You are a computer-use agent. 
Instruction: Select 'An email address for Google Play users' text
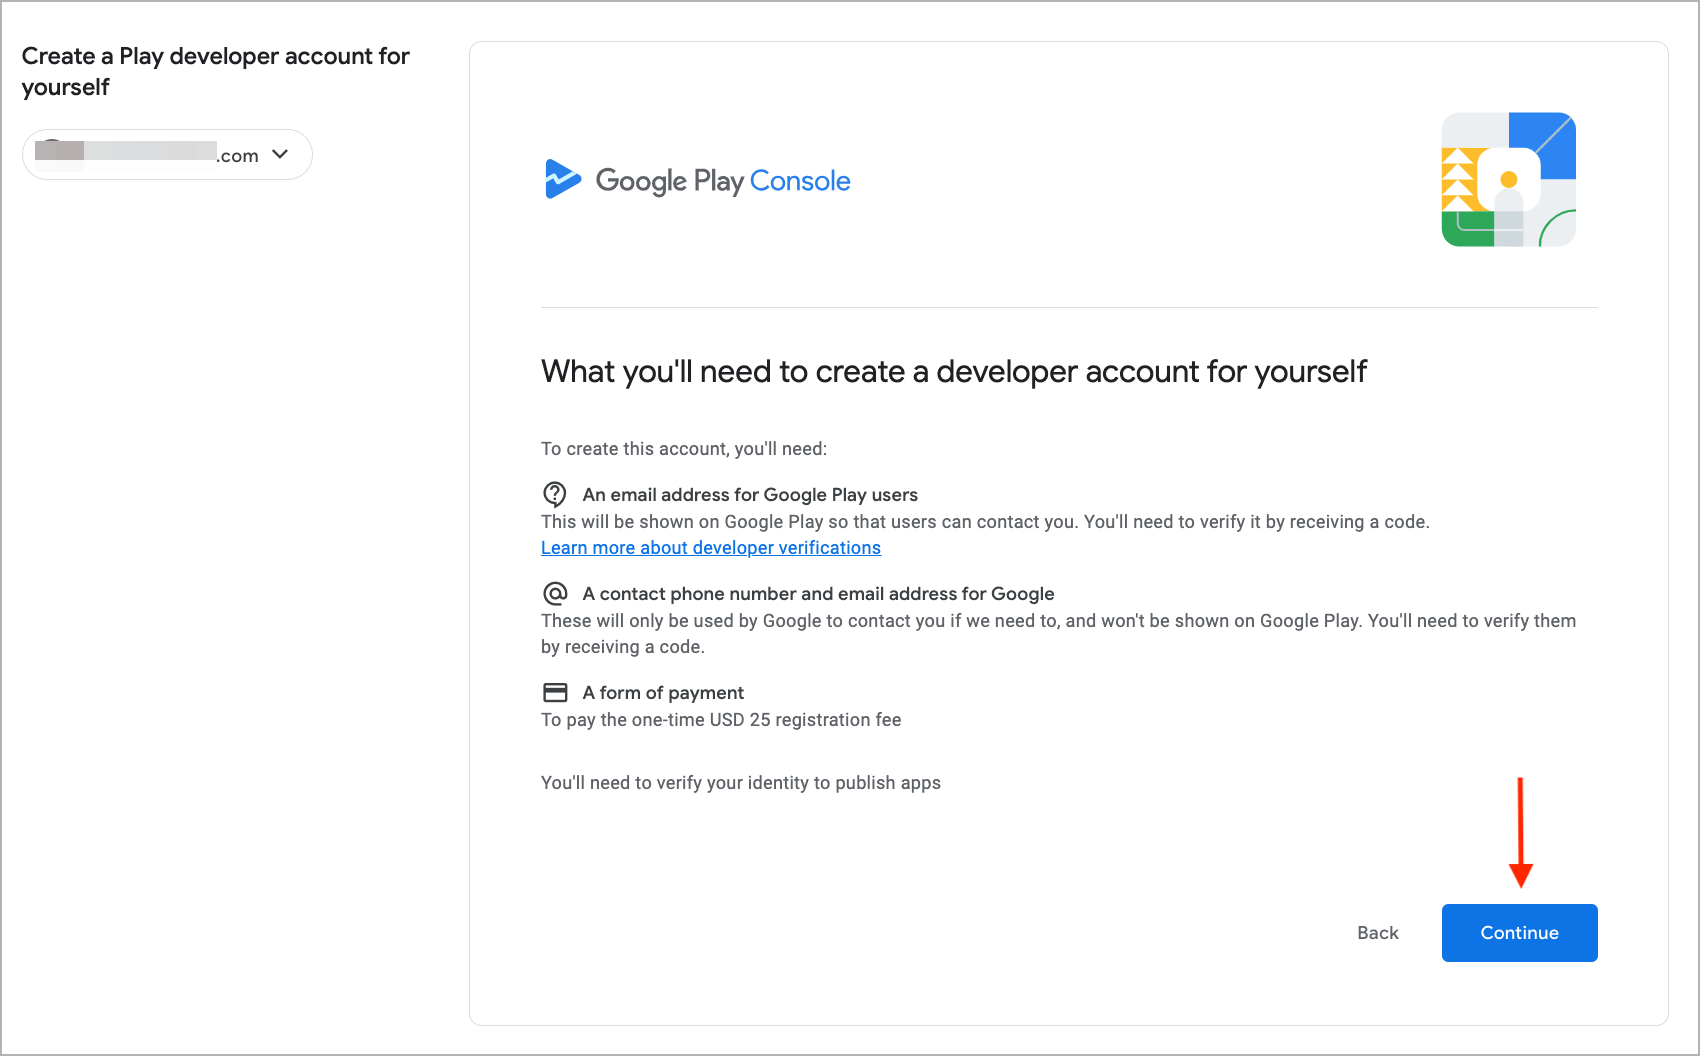click(x=750, y=495)
